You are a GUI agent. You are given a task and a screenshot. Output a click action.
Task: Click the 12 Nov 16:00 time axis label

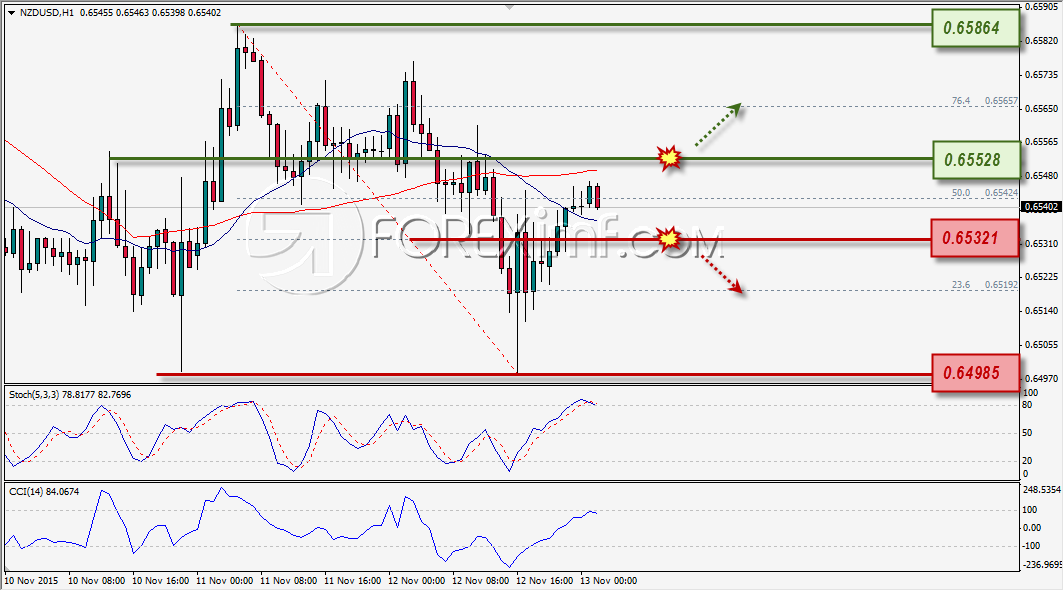(544, 581)
